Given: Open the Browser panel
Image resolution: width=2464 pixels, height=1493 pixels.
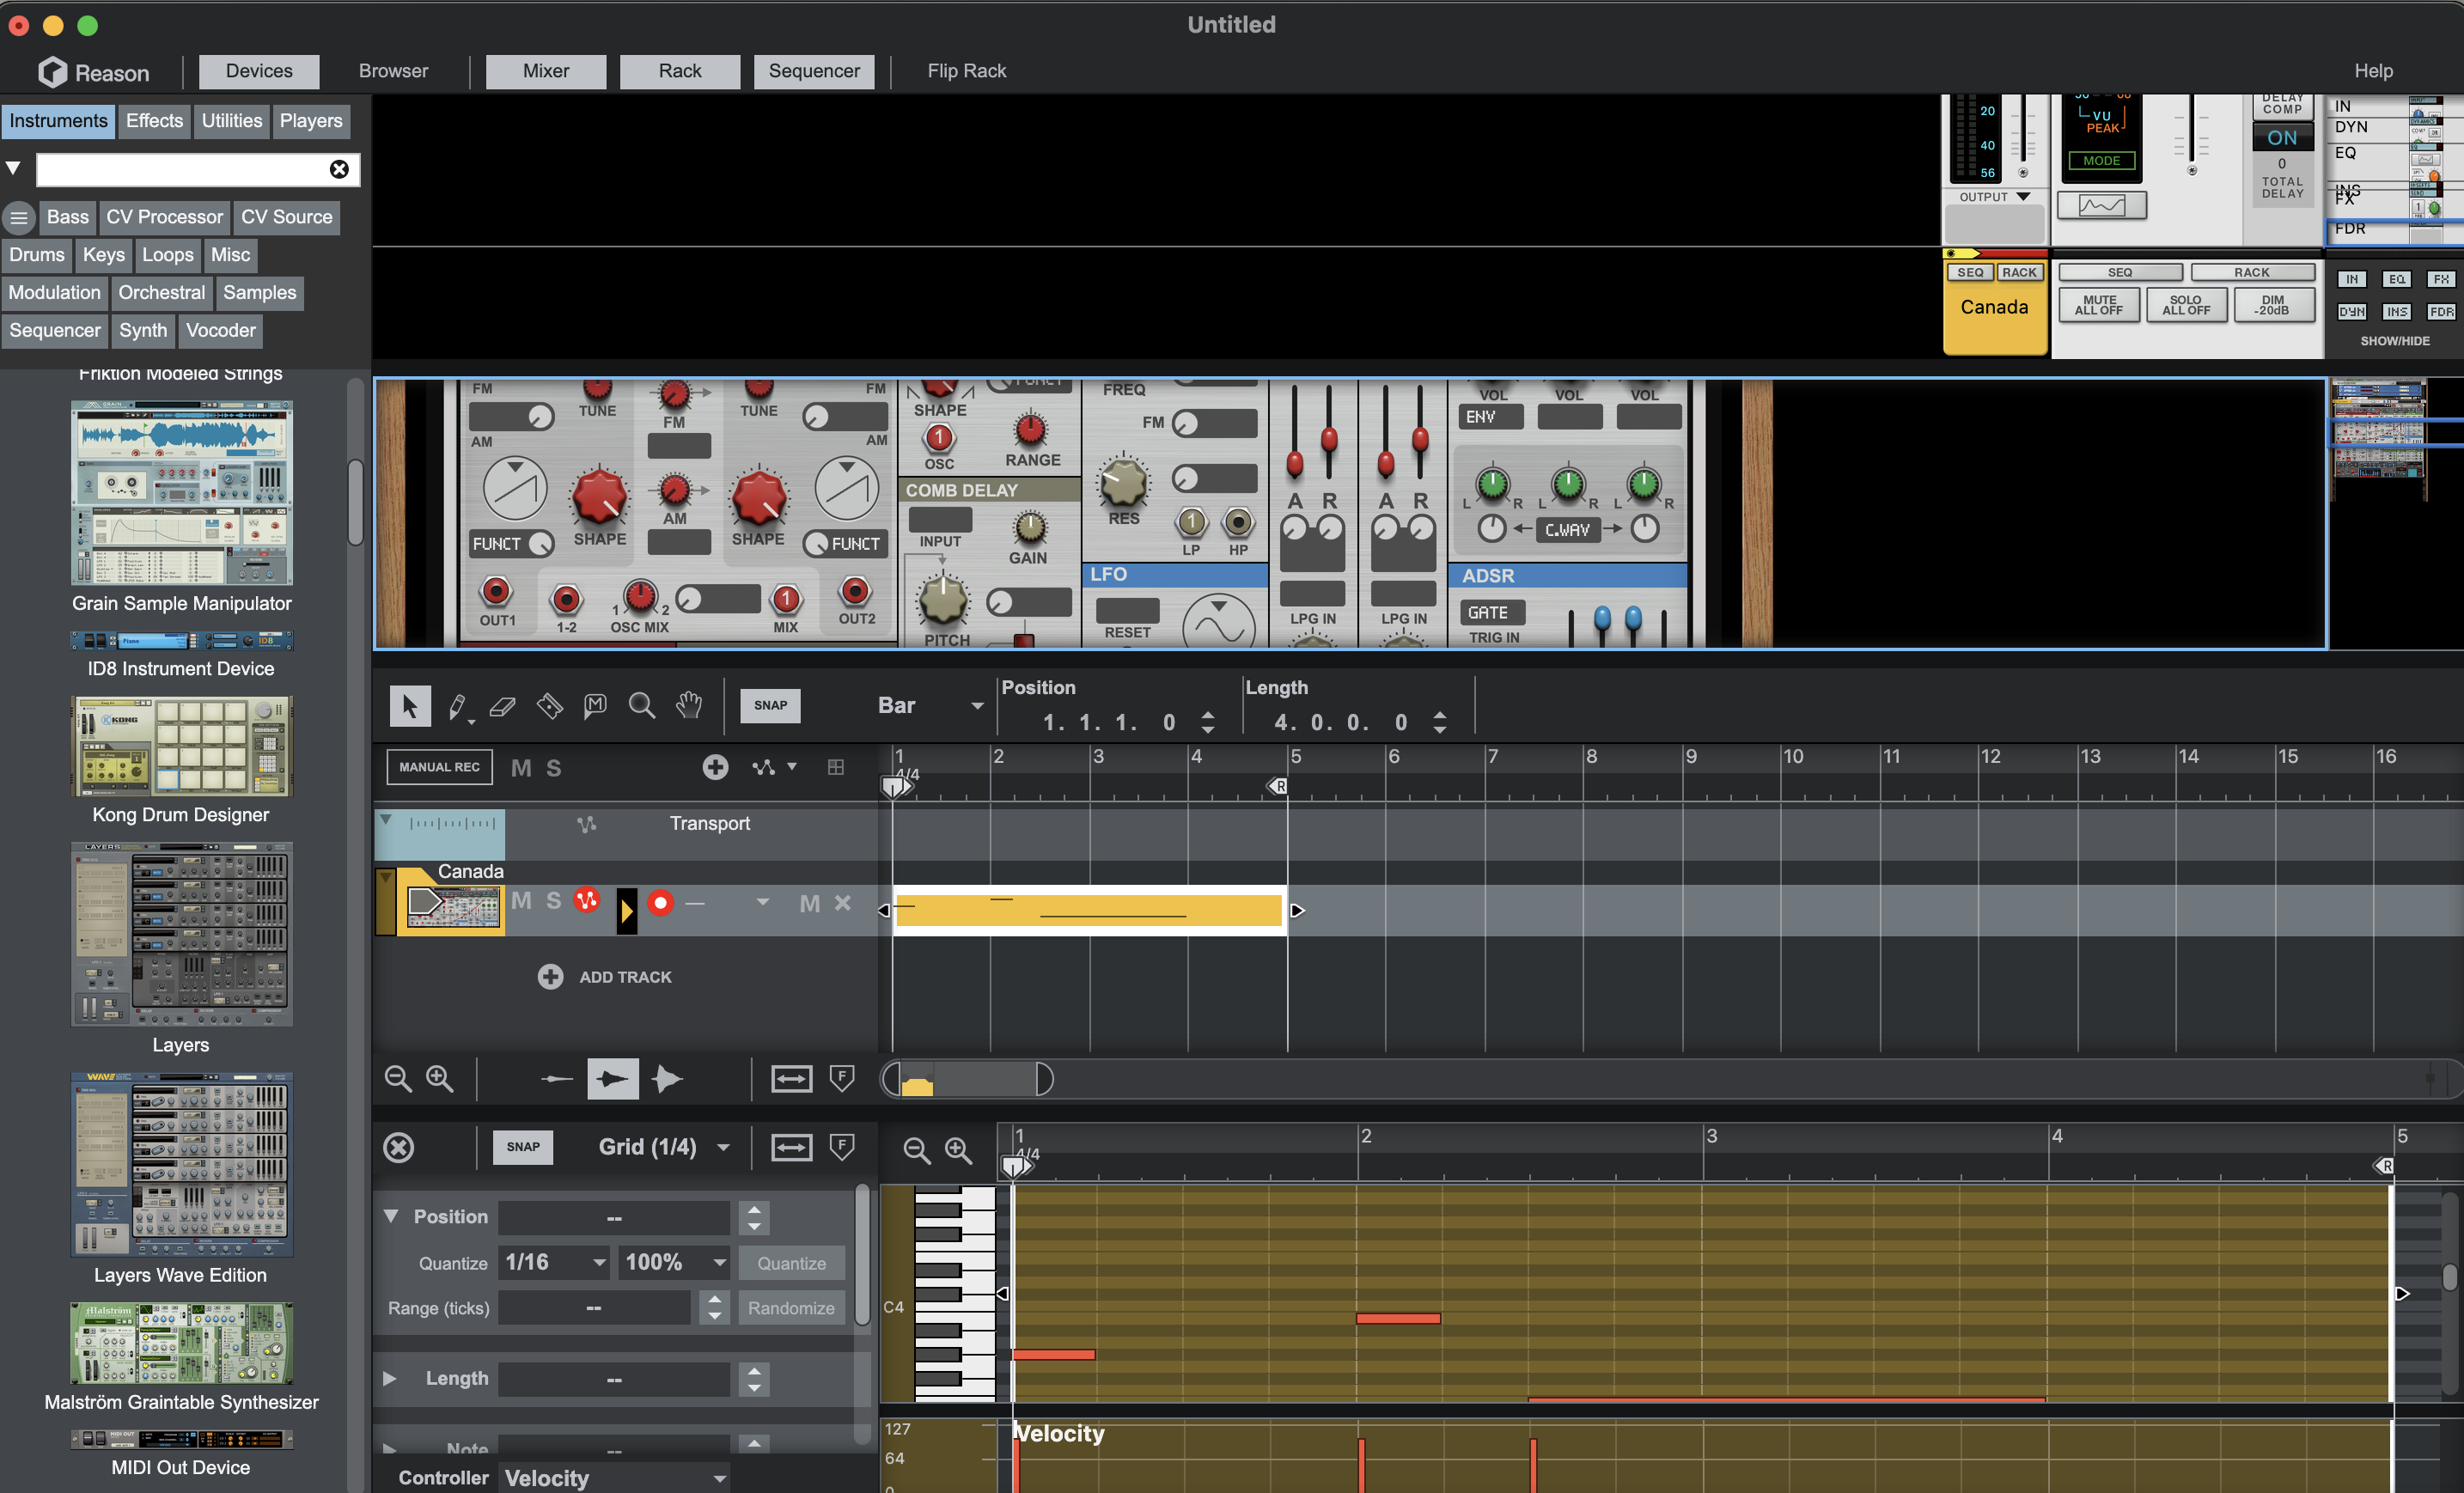Looking at the screenshot, I should pos(393,71).
